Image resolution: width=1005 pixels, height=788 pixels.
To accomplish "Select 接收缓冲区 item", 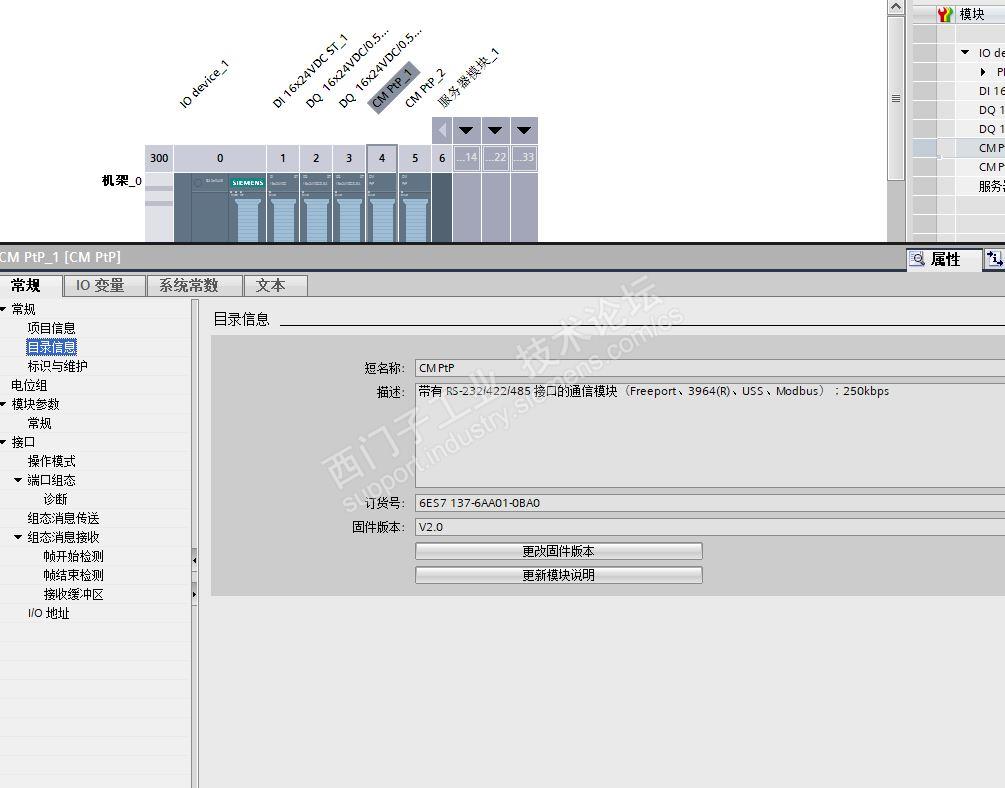I will (73, 594).
